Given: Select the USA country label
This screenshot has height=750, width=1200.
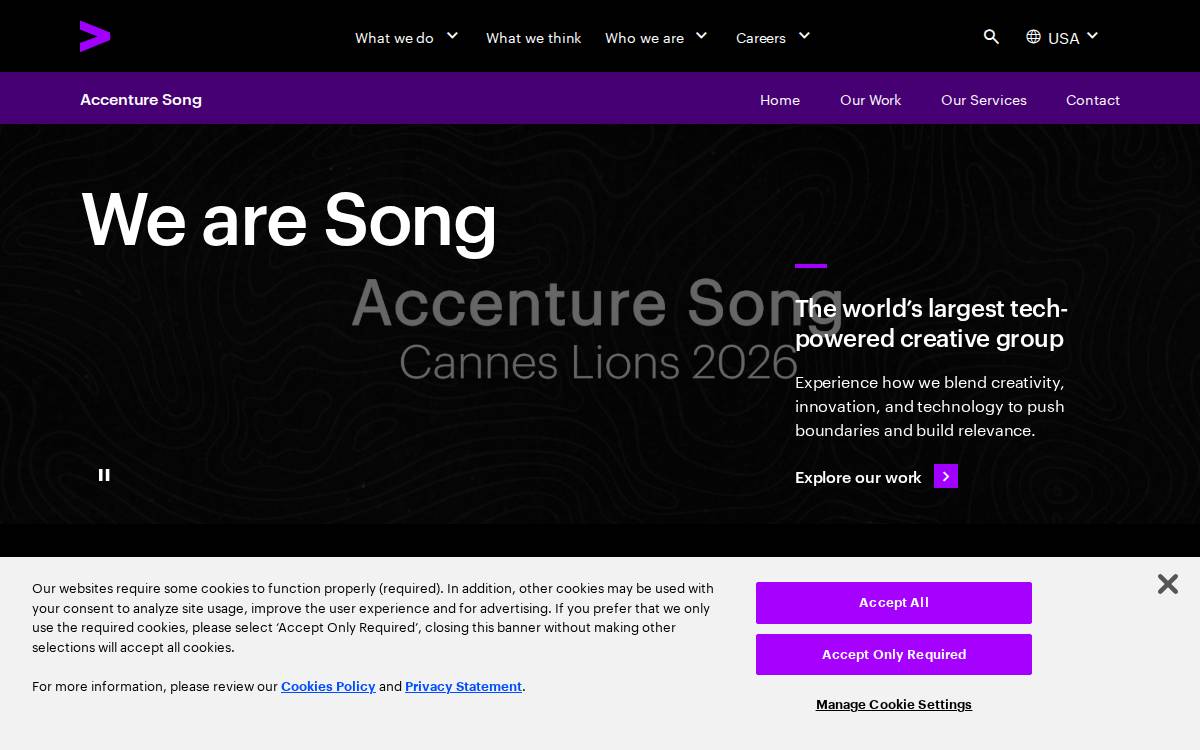Looking at the screenshot, I should click(1063, 38).
